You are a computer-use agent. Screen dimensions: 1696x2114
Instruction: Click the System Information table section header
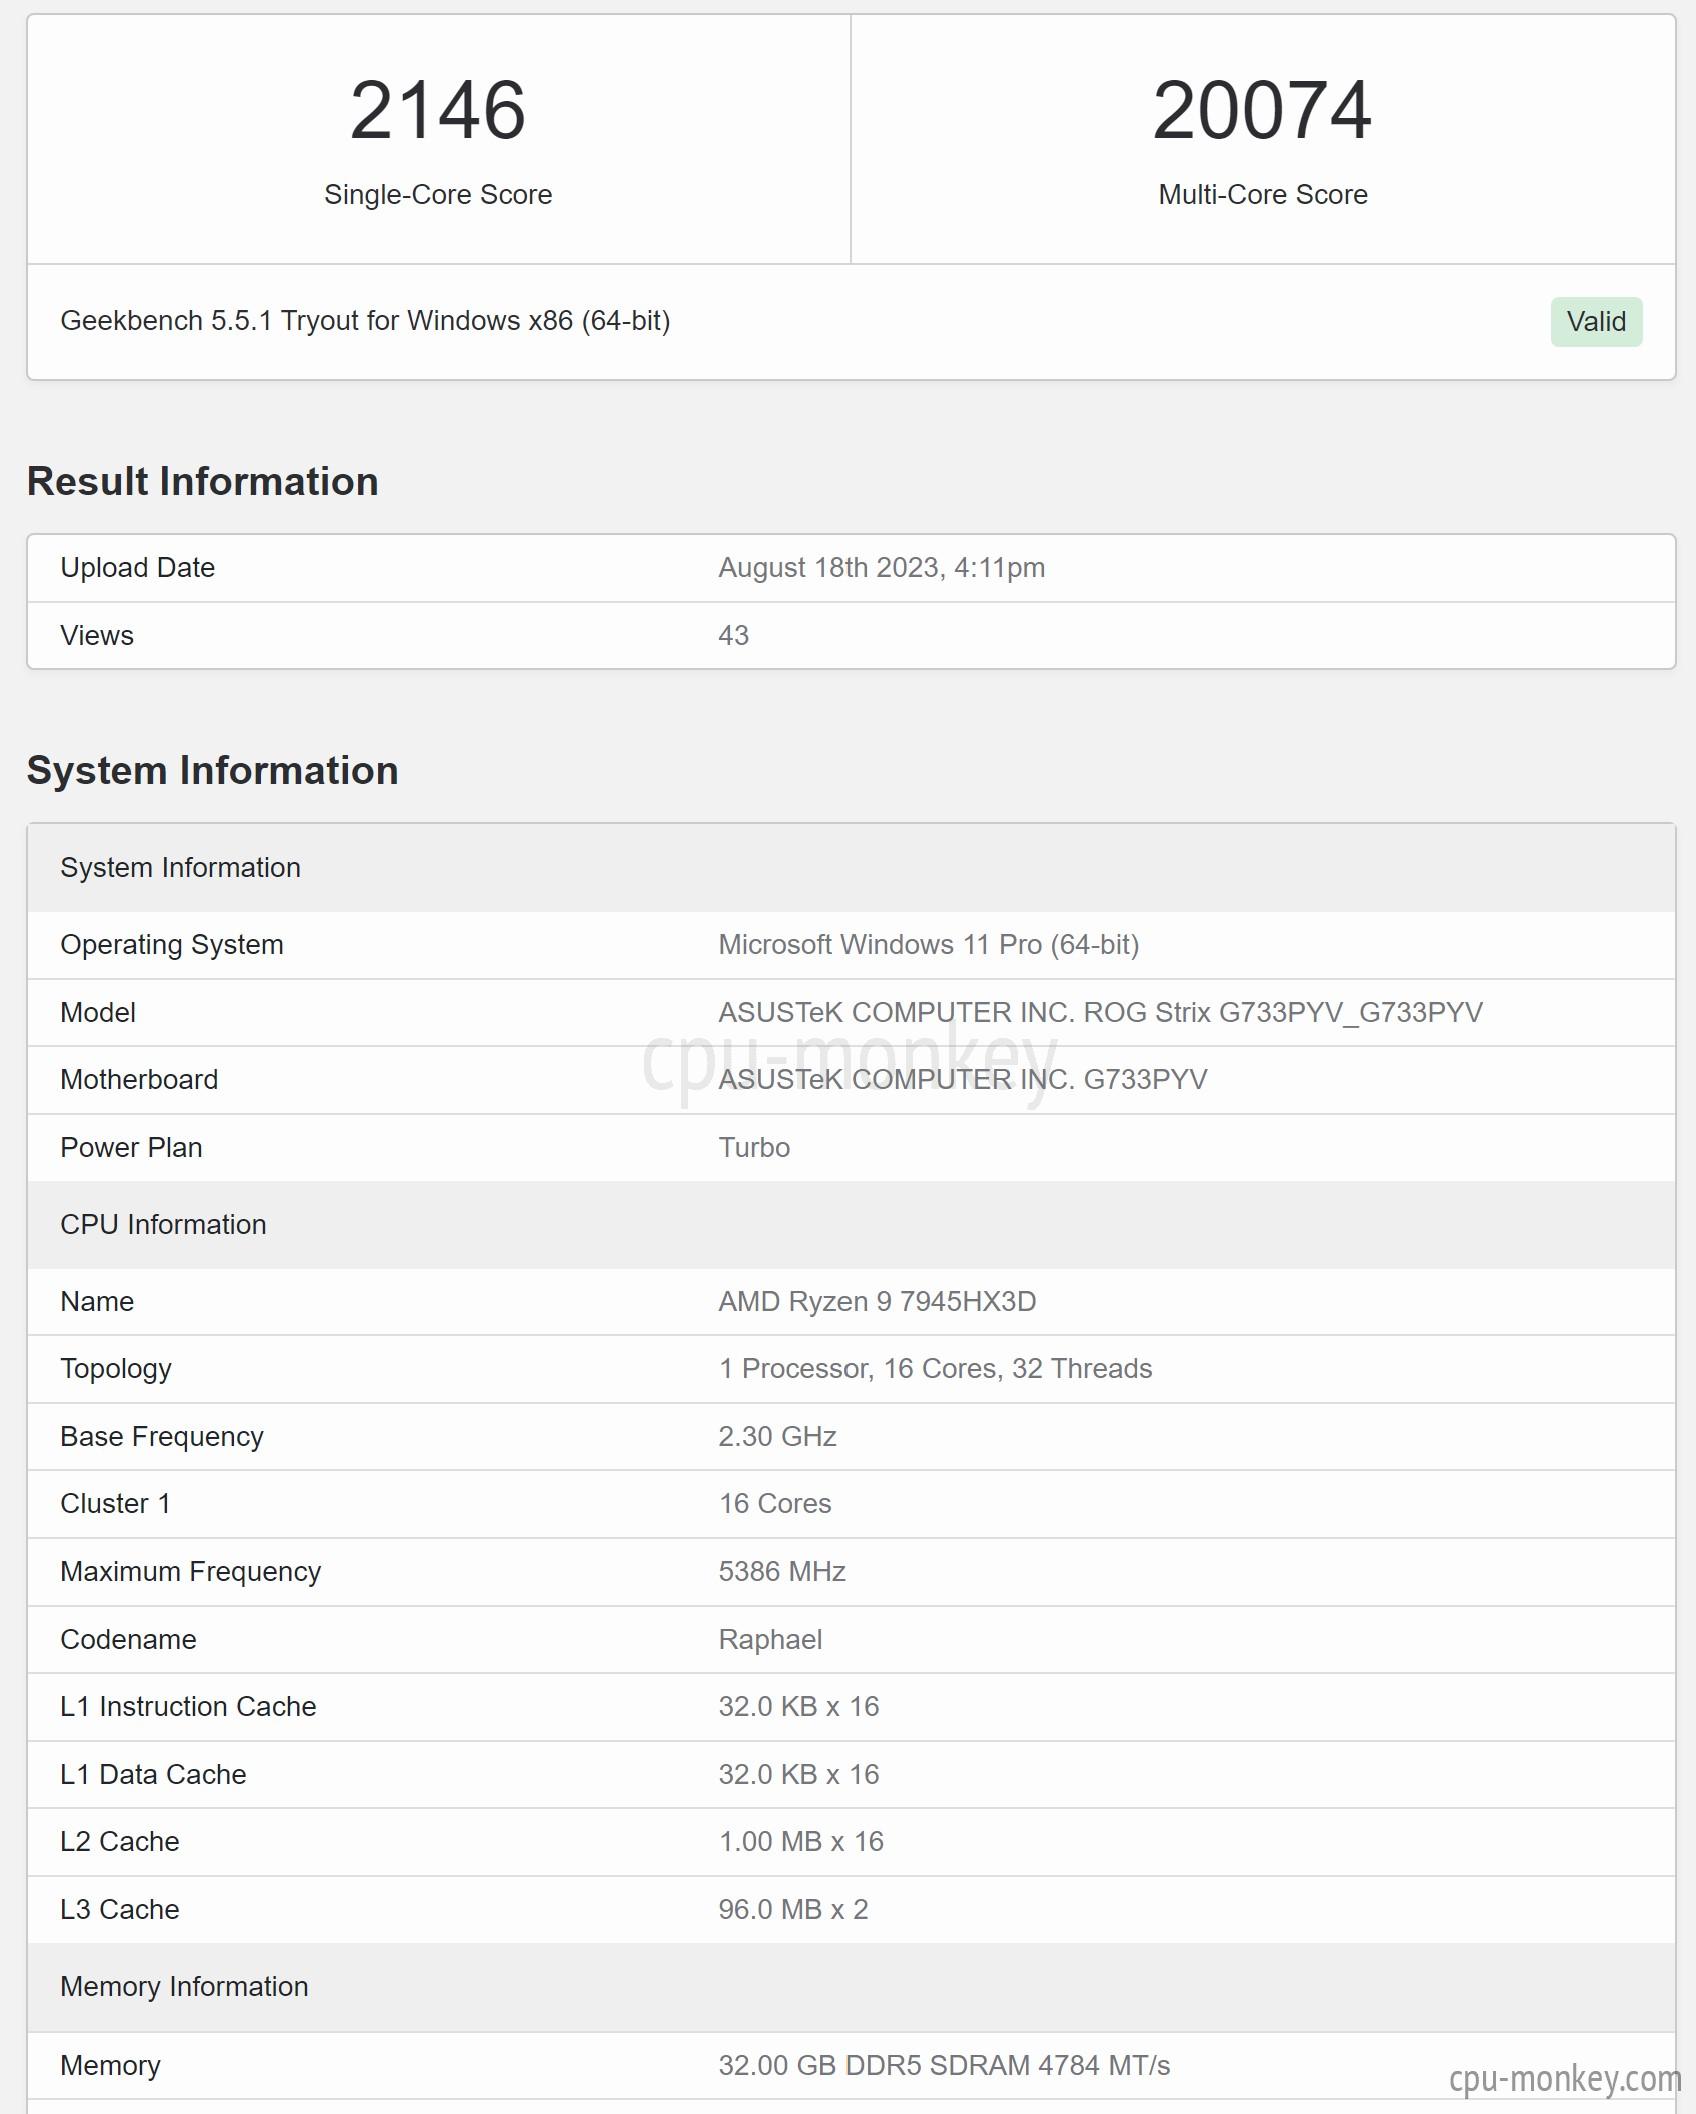point(851,868)
